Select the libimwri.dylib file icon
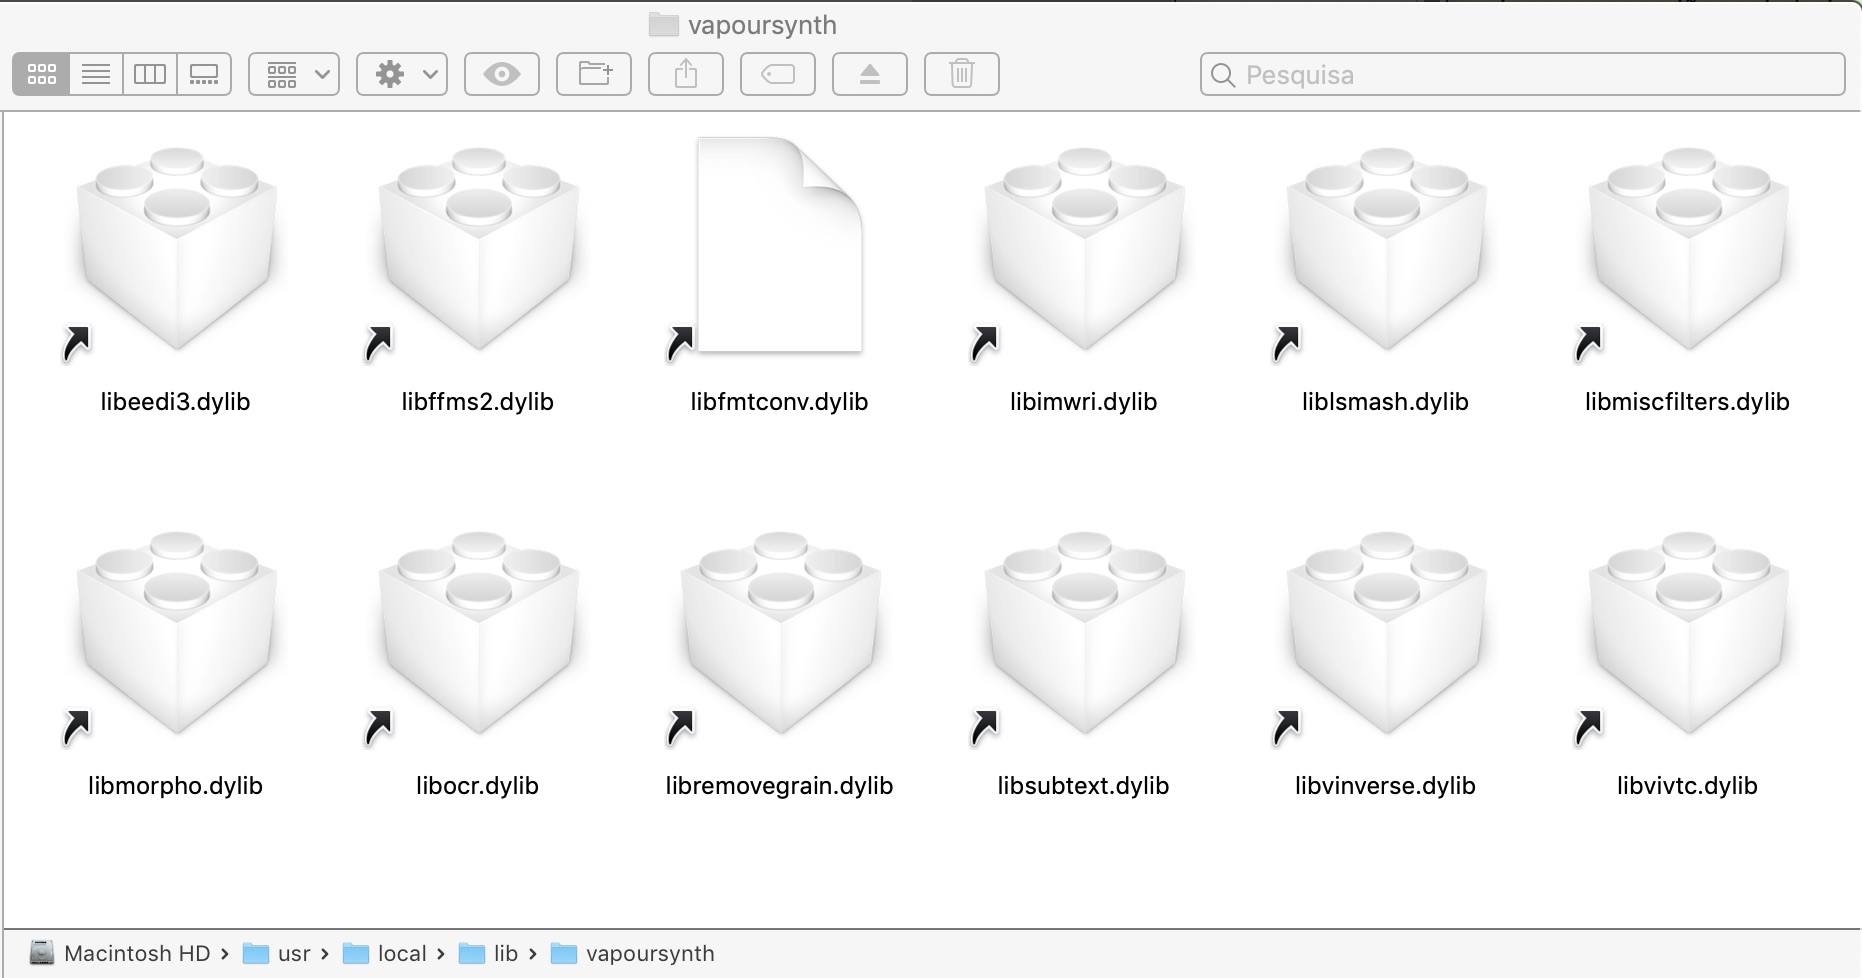Screen dimensions: 1862x978 (x=1085, y=249)
